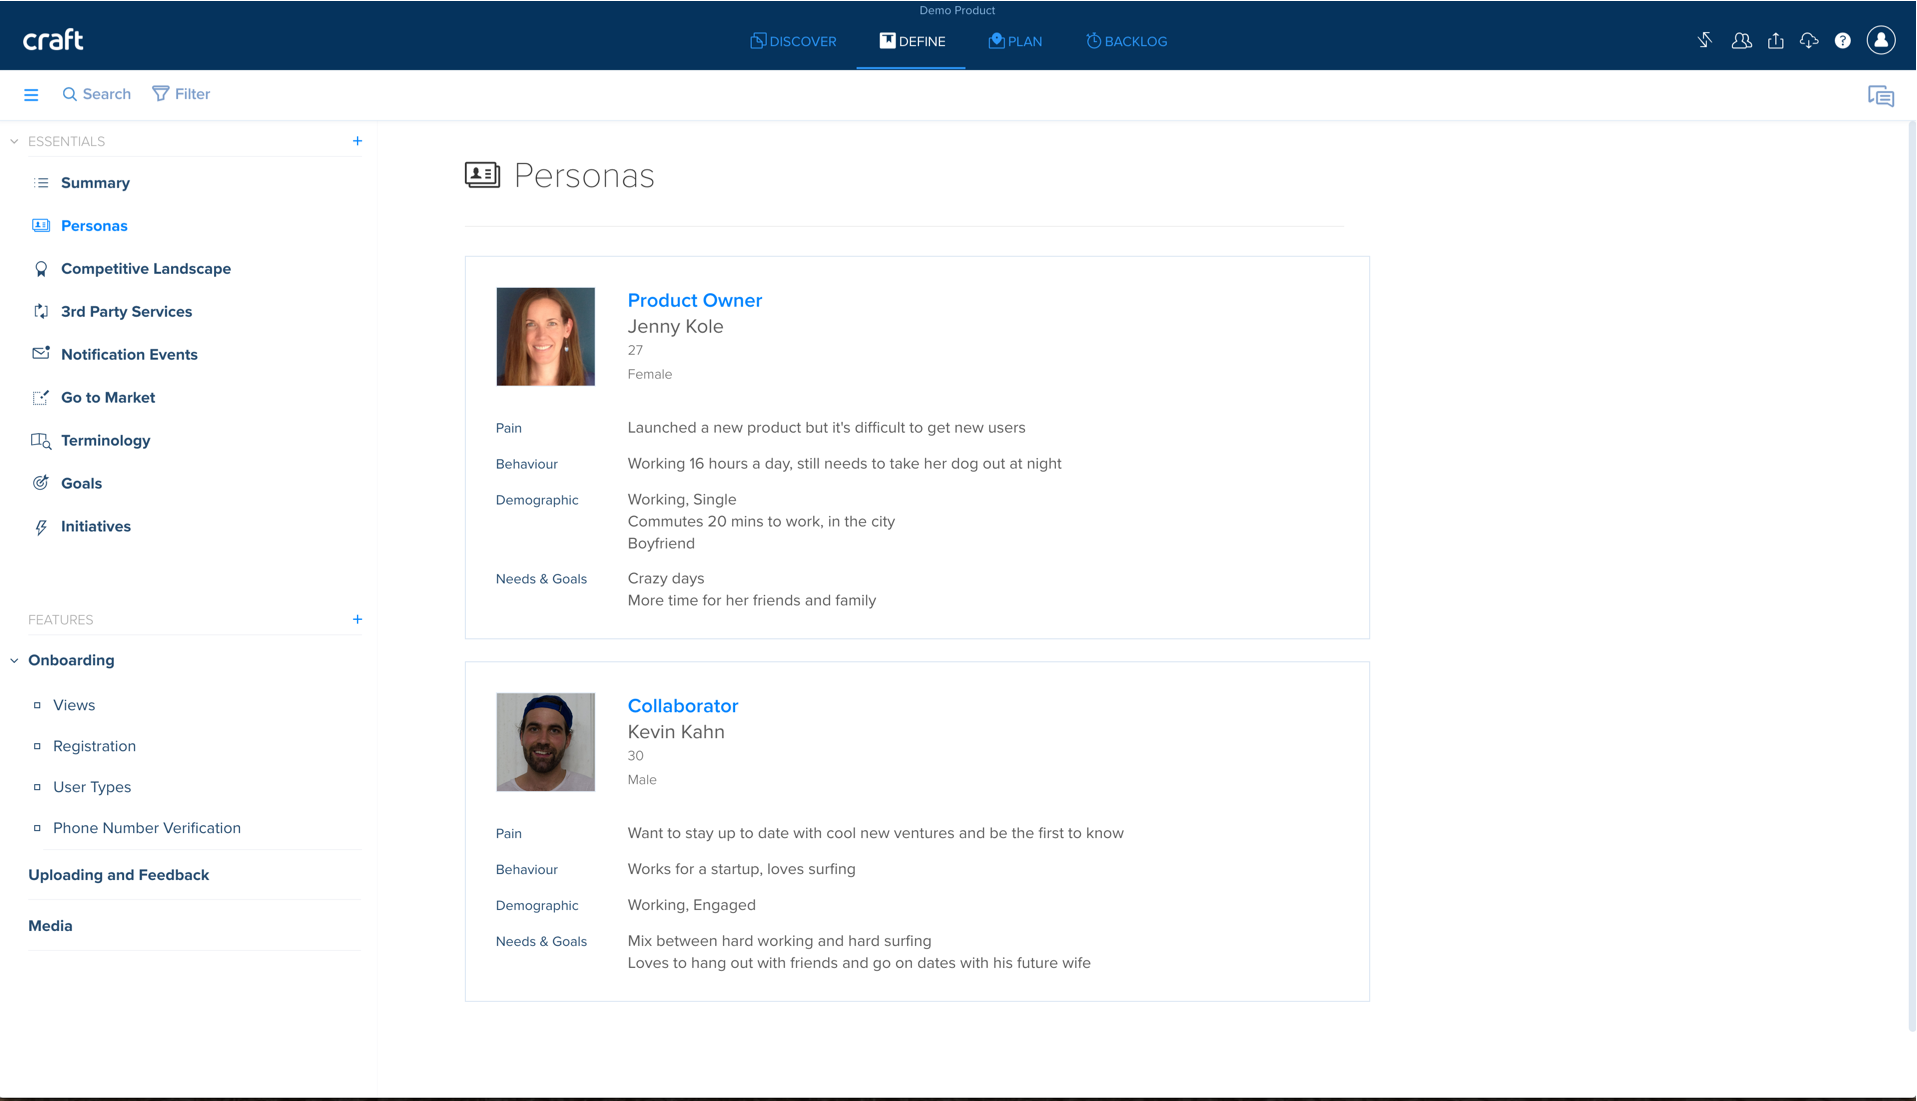Open the help question mark icon
The width and height of the screenshot is (1917, 1101).
click(1842, 41)
